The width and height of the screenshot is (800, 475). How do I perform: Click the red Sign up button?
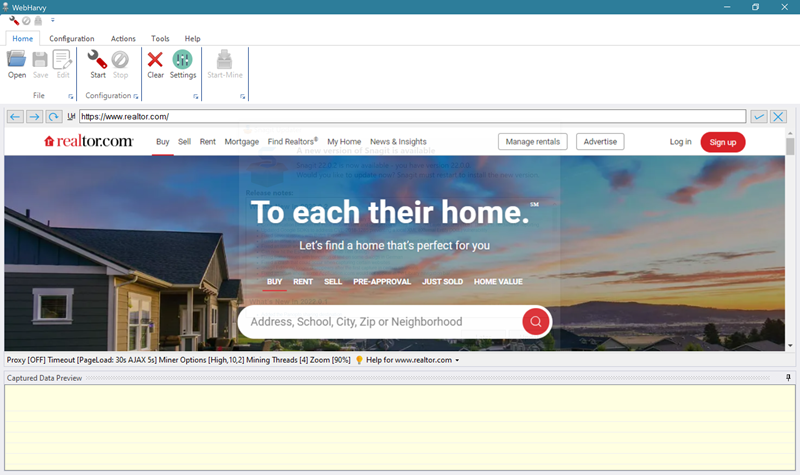[722, 142]
